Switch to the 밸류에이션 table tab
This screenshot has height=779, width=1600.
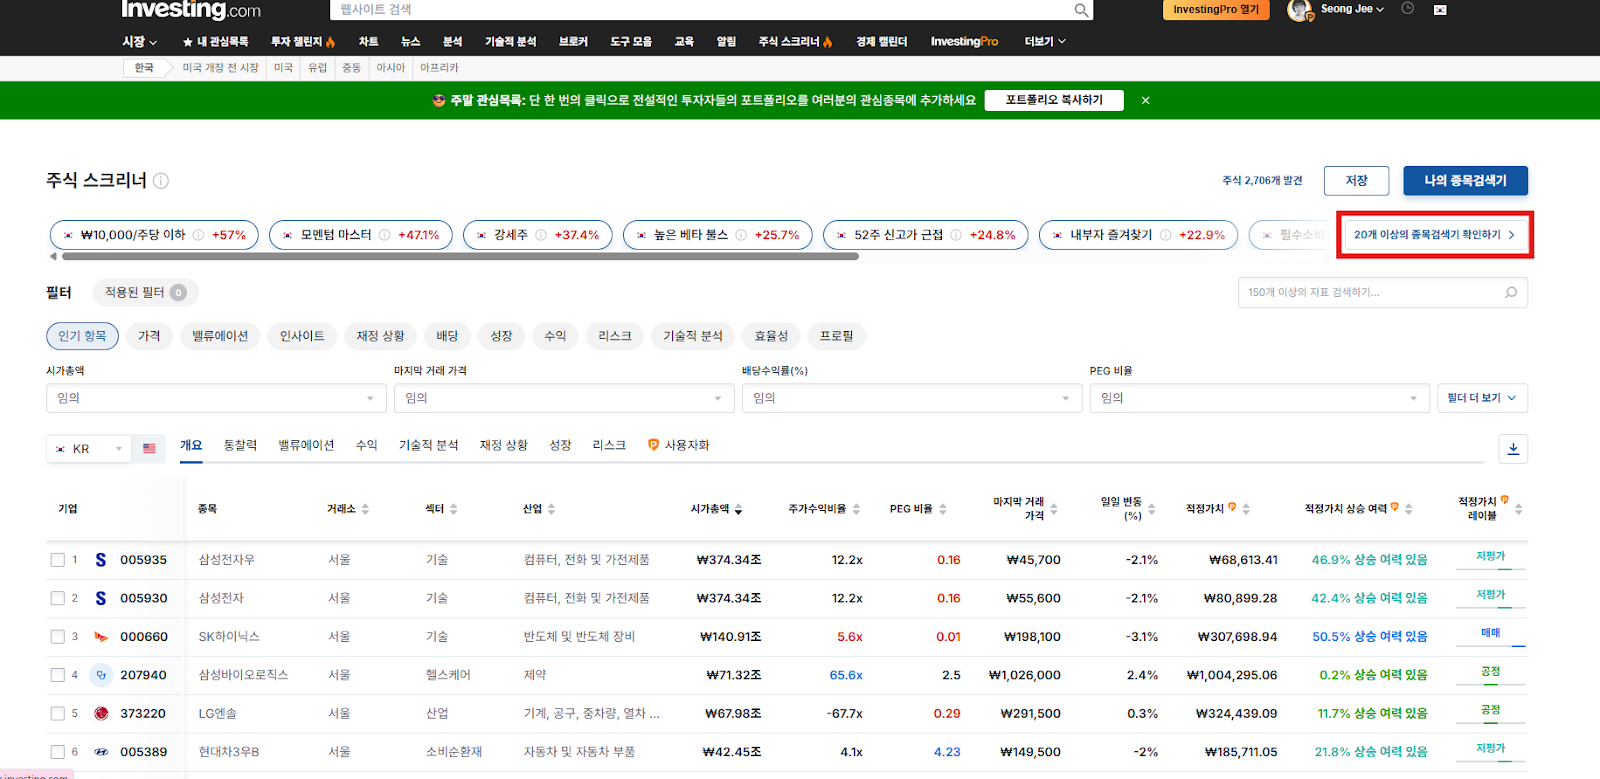306,445
